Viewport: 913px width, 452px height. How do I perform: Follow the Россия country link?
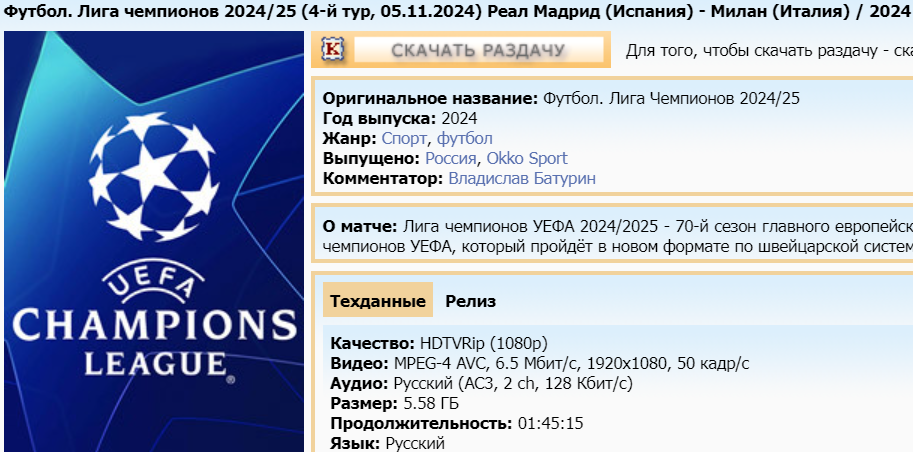tap(451, 158)
